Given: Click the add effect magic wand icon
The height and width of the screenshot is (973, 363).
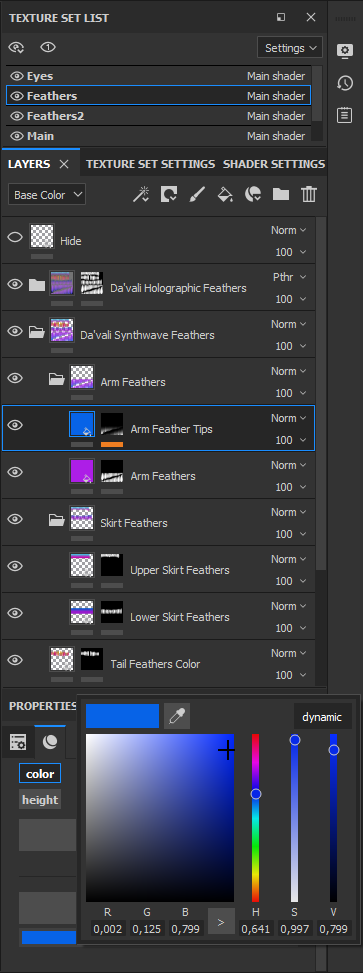Looking at the screenshot, I should [x=141, y=195].
